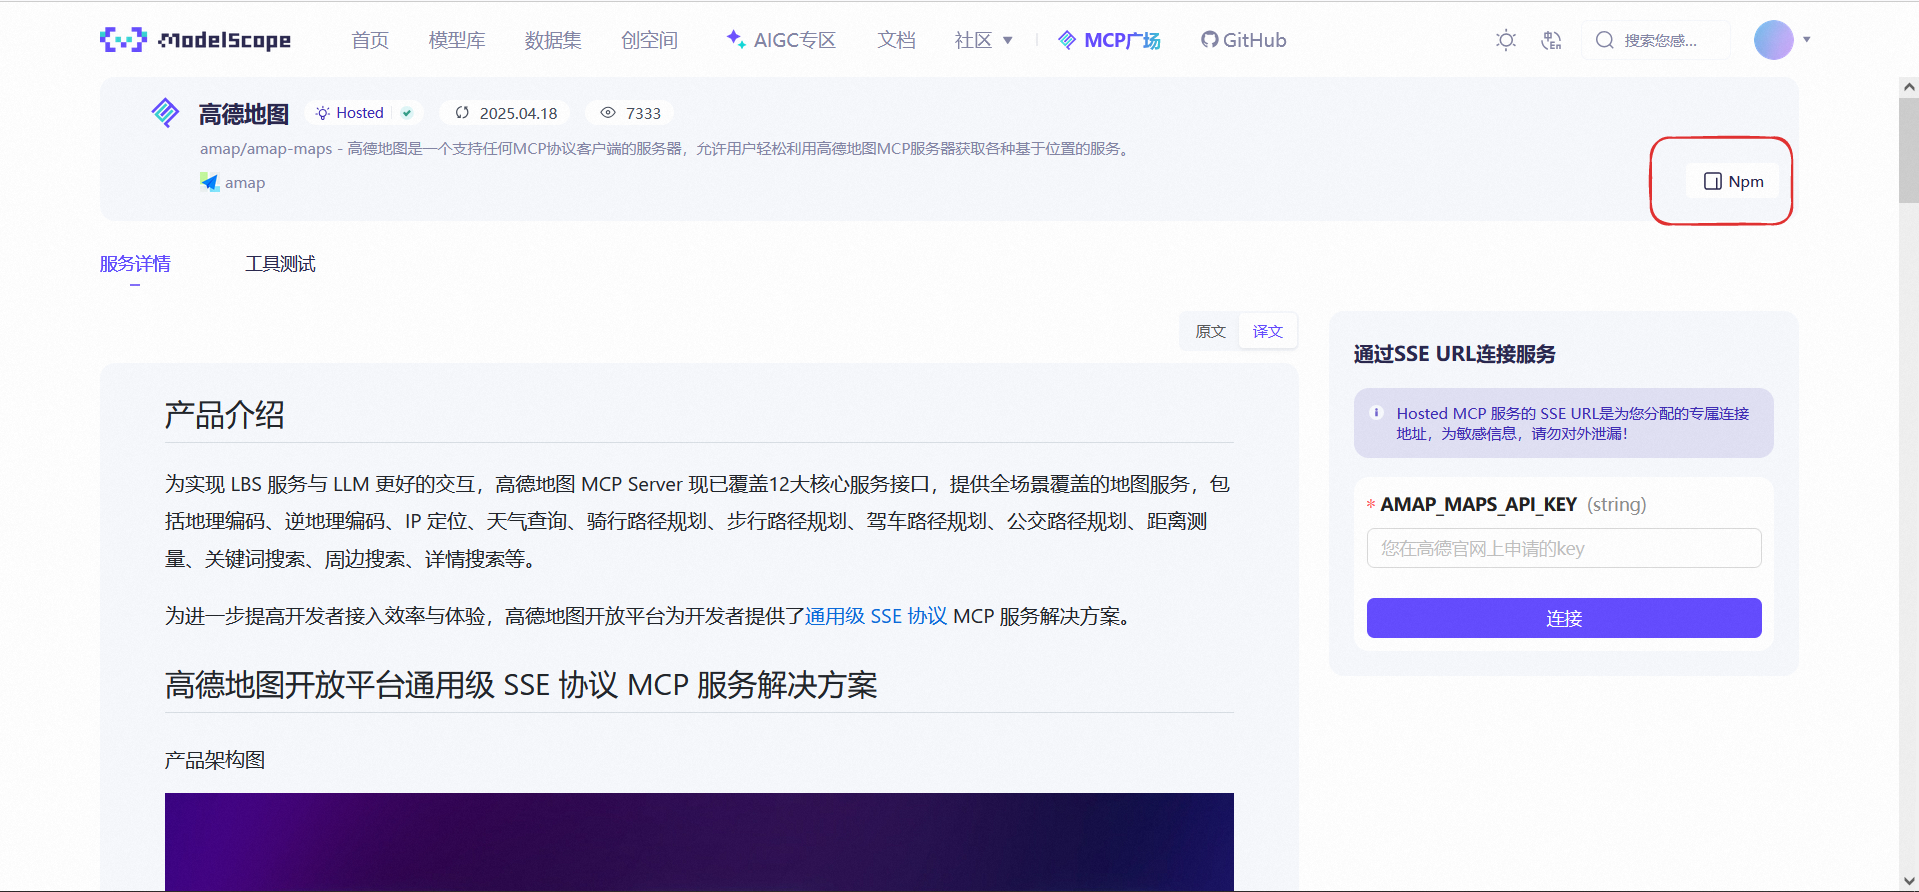The width and height of the screenshot is (1919, 892).
Task: Click the update date refresh icon
Action: pyautogui.click(x=462, y=113)
